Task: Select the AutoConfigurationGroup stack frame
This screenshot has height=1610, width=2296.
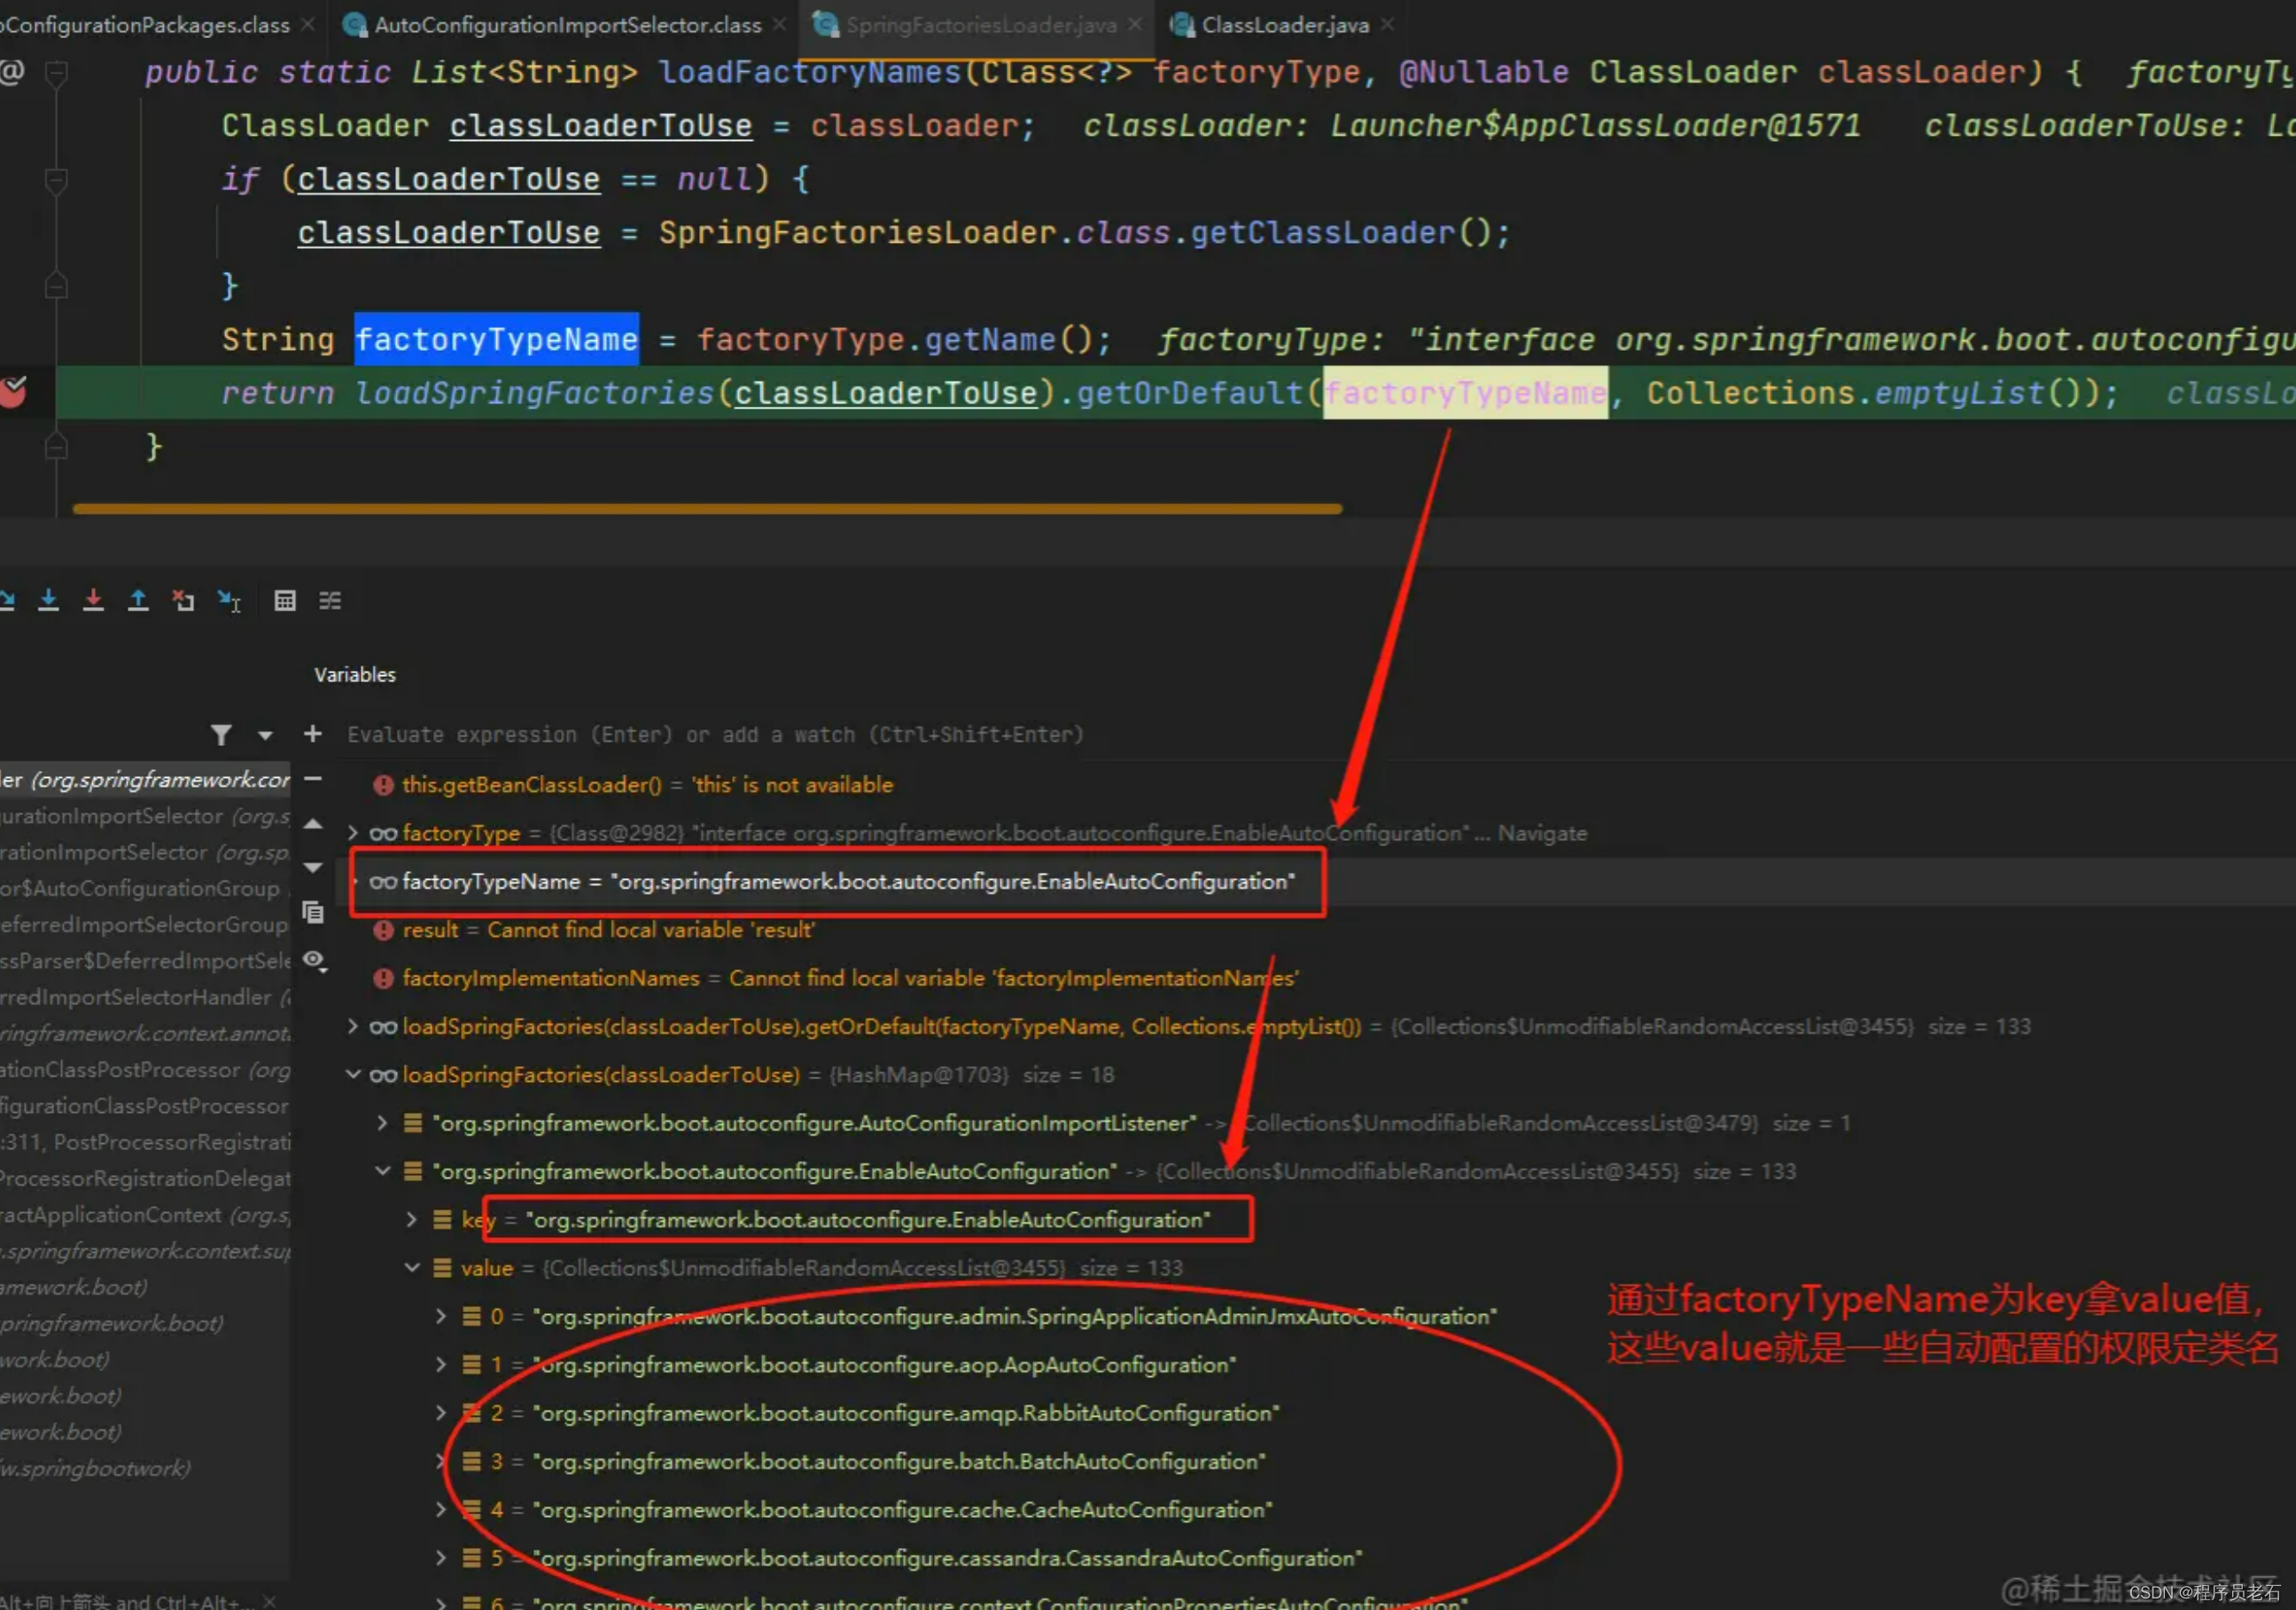Action: (146, 888)
